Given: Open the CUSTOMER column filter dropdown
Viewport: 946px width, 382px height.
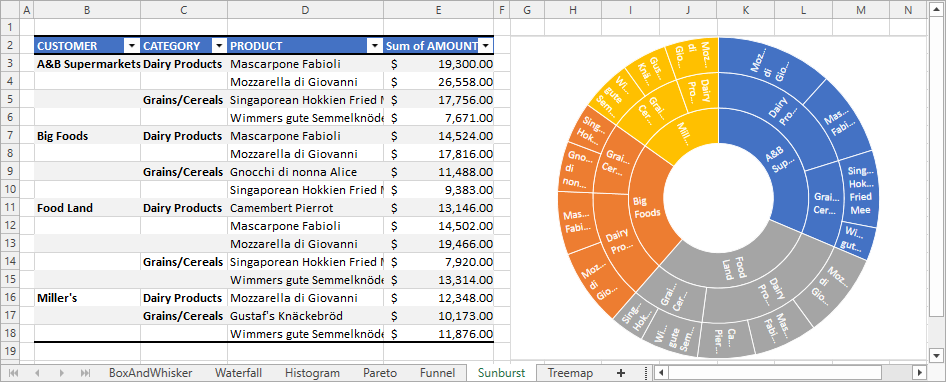Looking at the screenshot, I should (x=132, y=46).
